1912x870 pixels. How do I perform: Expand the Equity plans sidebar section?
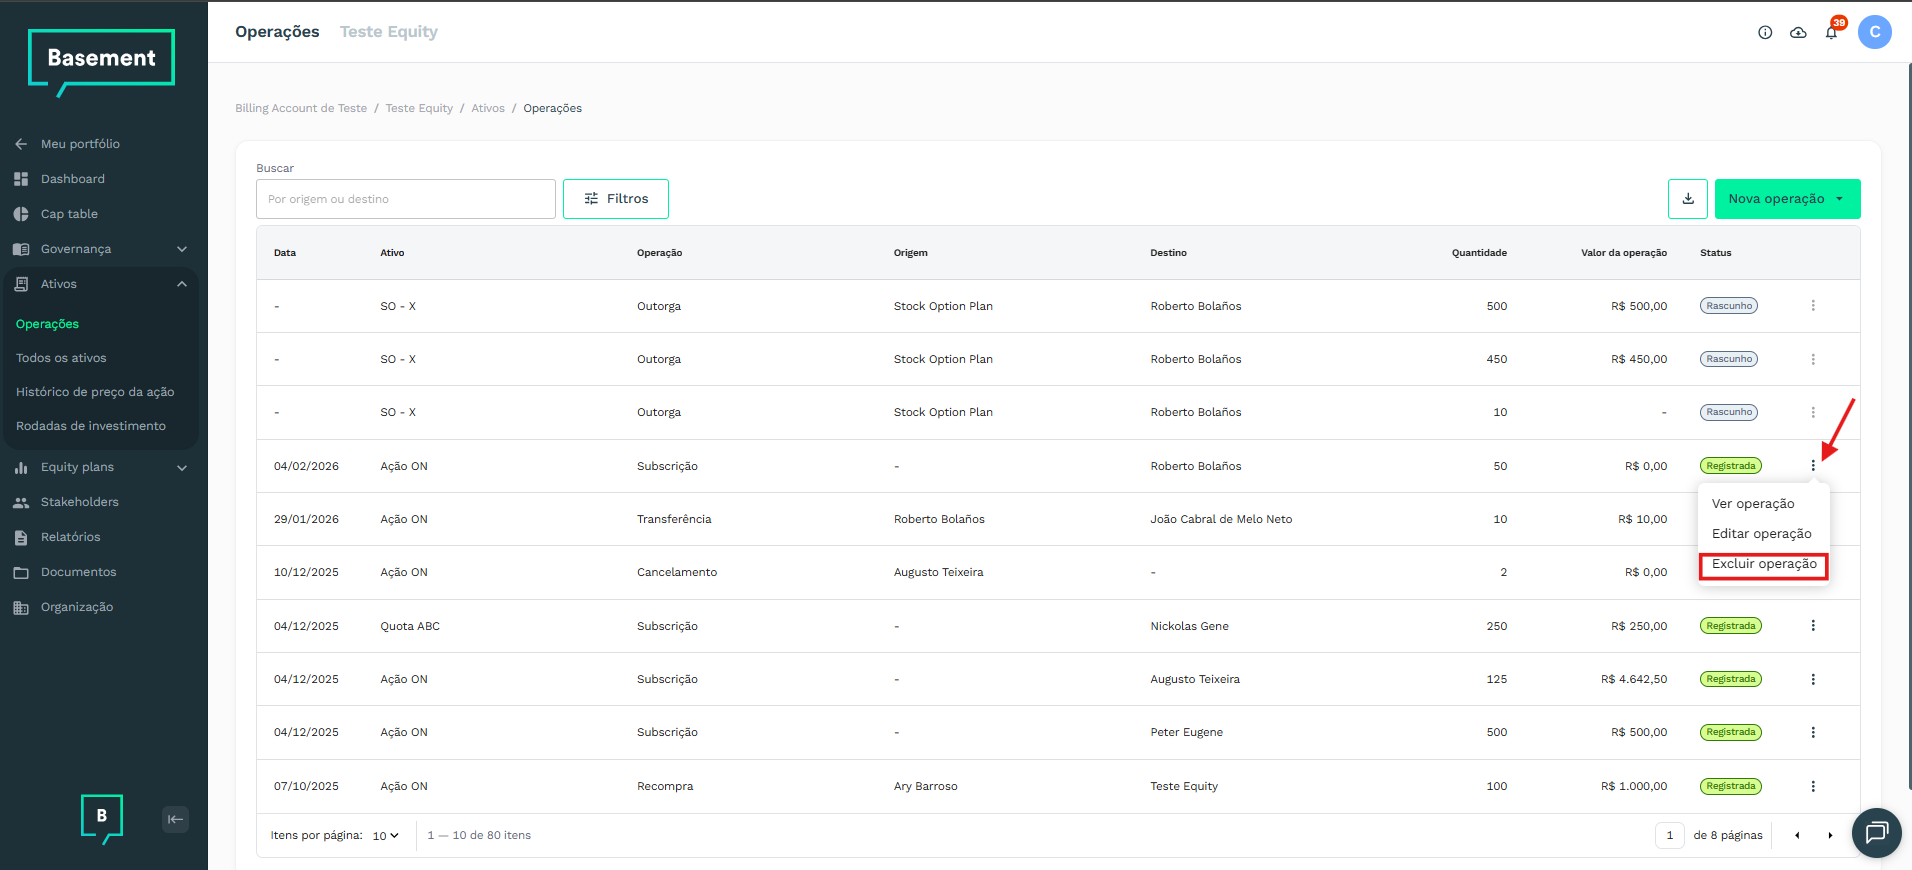point(182,467)
